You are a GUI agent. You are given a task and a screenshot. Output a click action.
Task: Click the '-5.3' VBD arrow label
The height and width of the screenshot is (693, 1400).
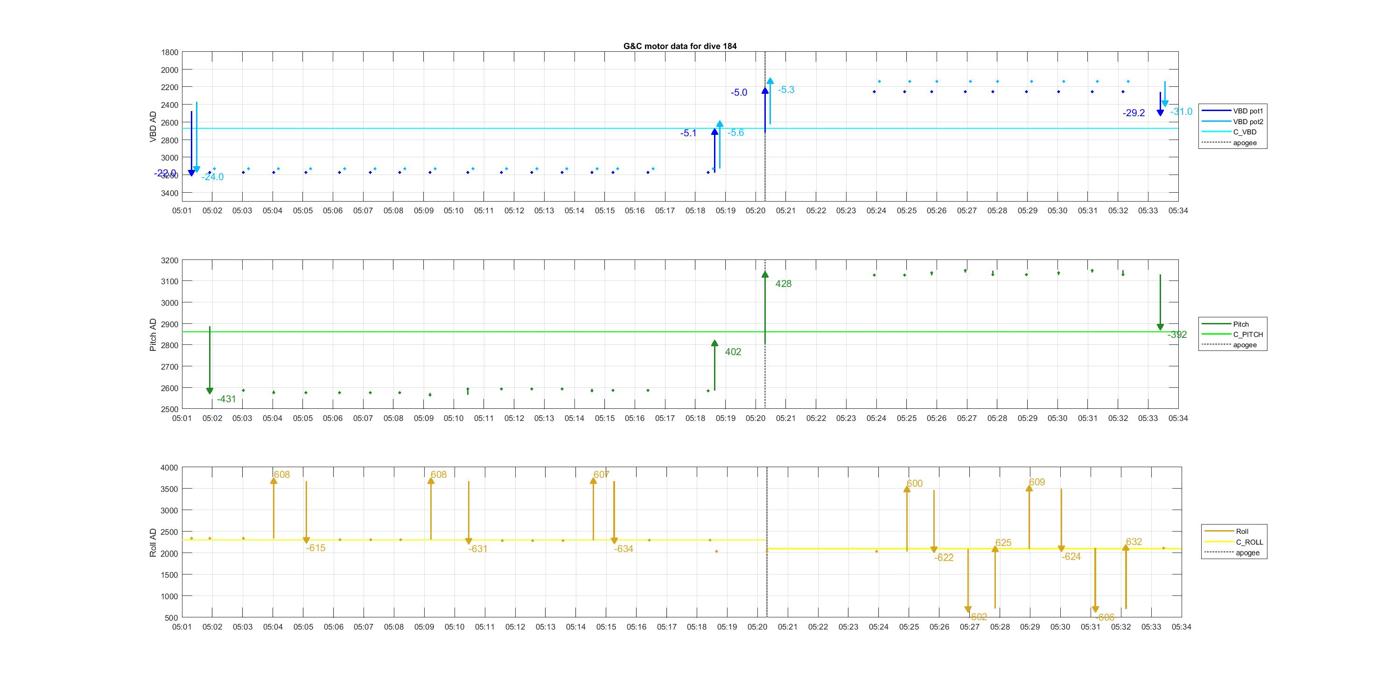pyautogui.click(x=786, y=90)
